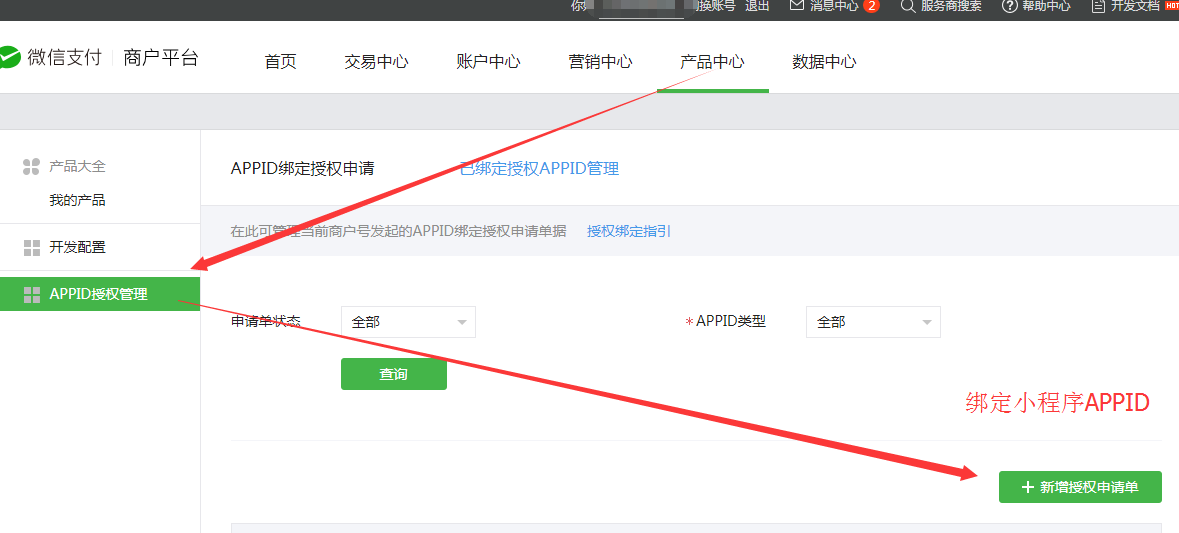Click 消息中心 link

835,6
